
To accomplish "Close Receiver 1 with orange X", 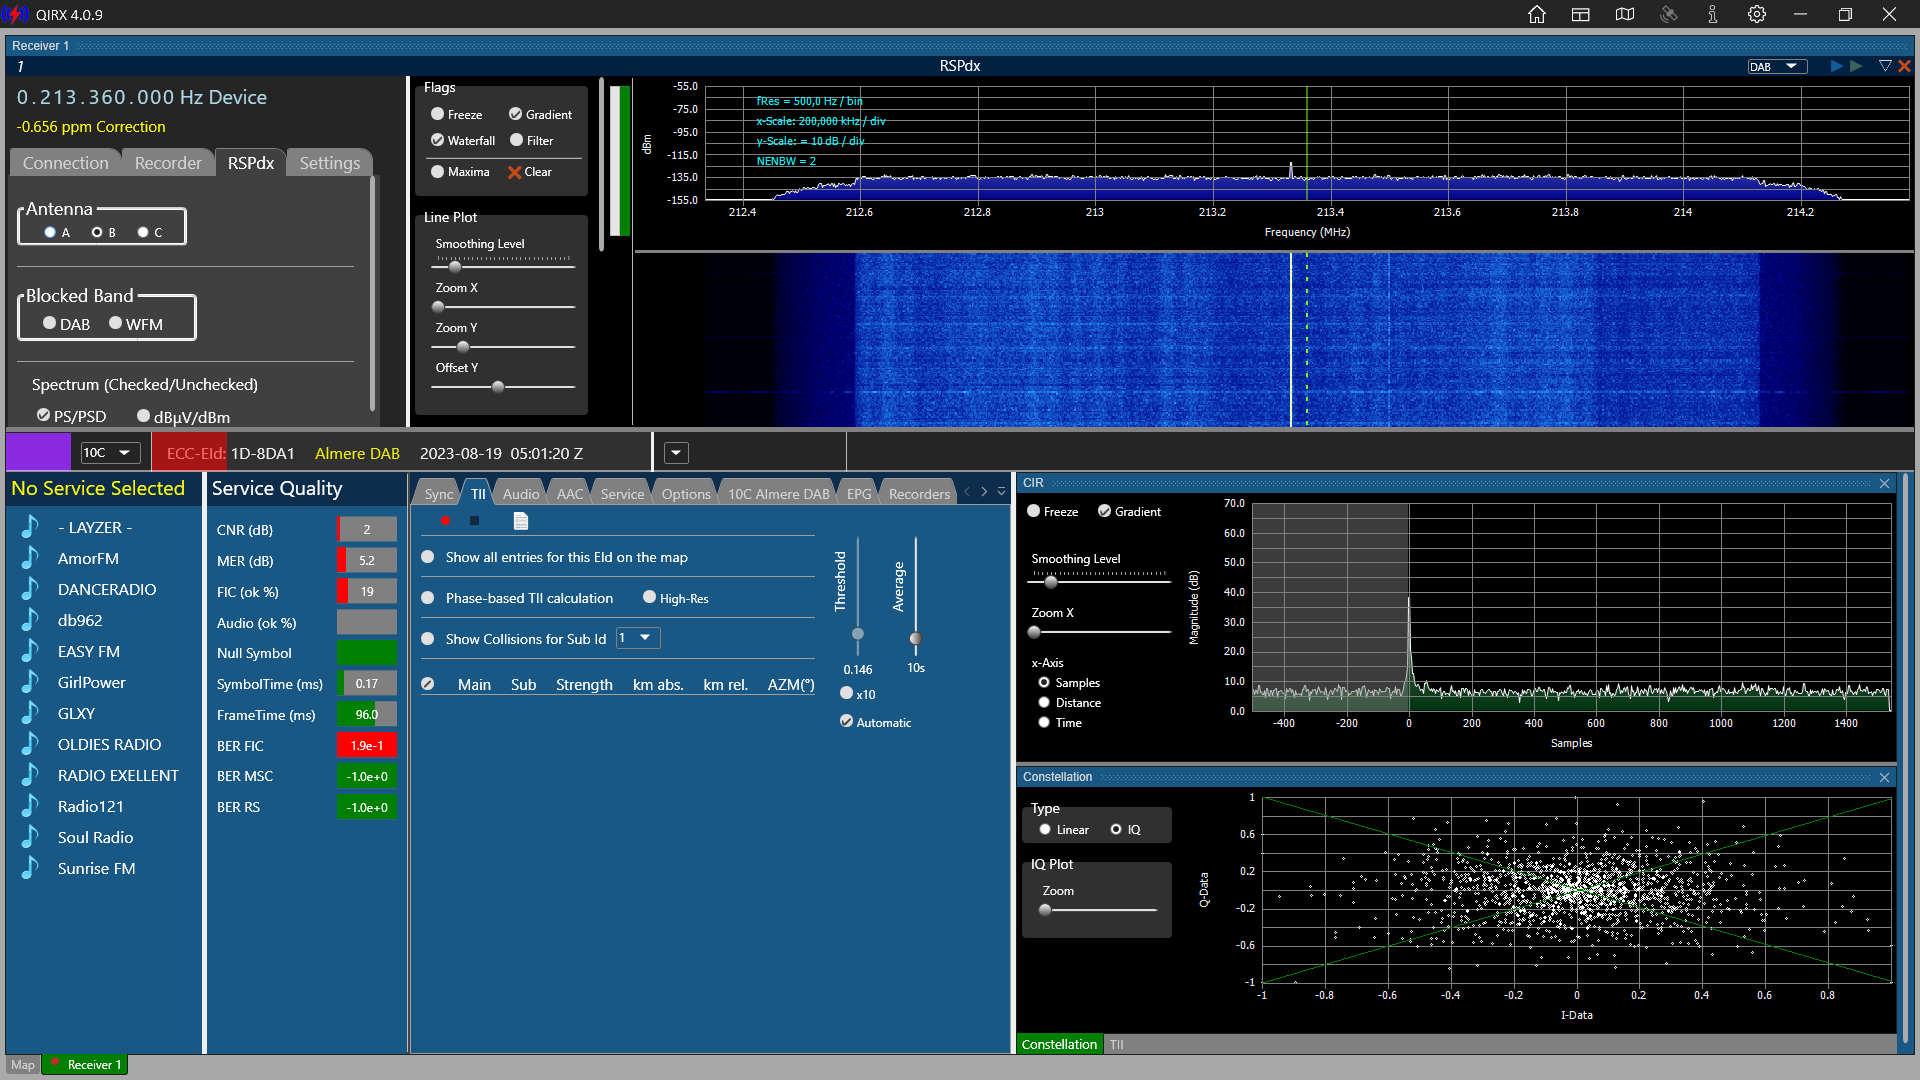I will [x=1904, y=66].
